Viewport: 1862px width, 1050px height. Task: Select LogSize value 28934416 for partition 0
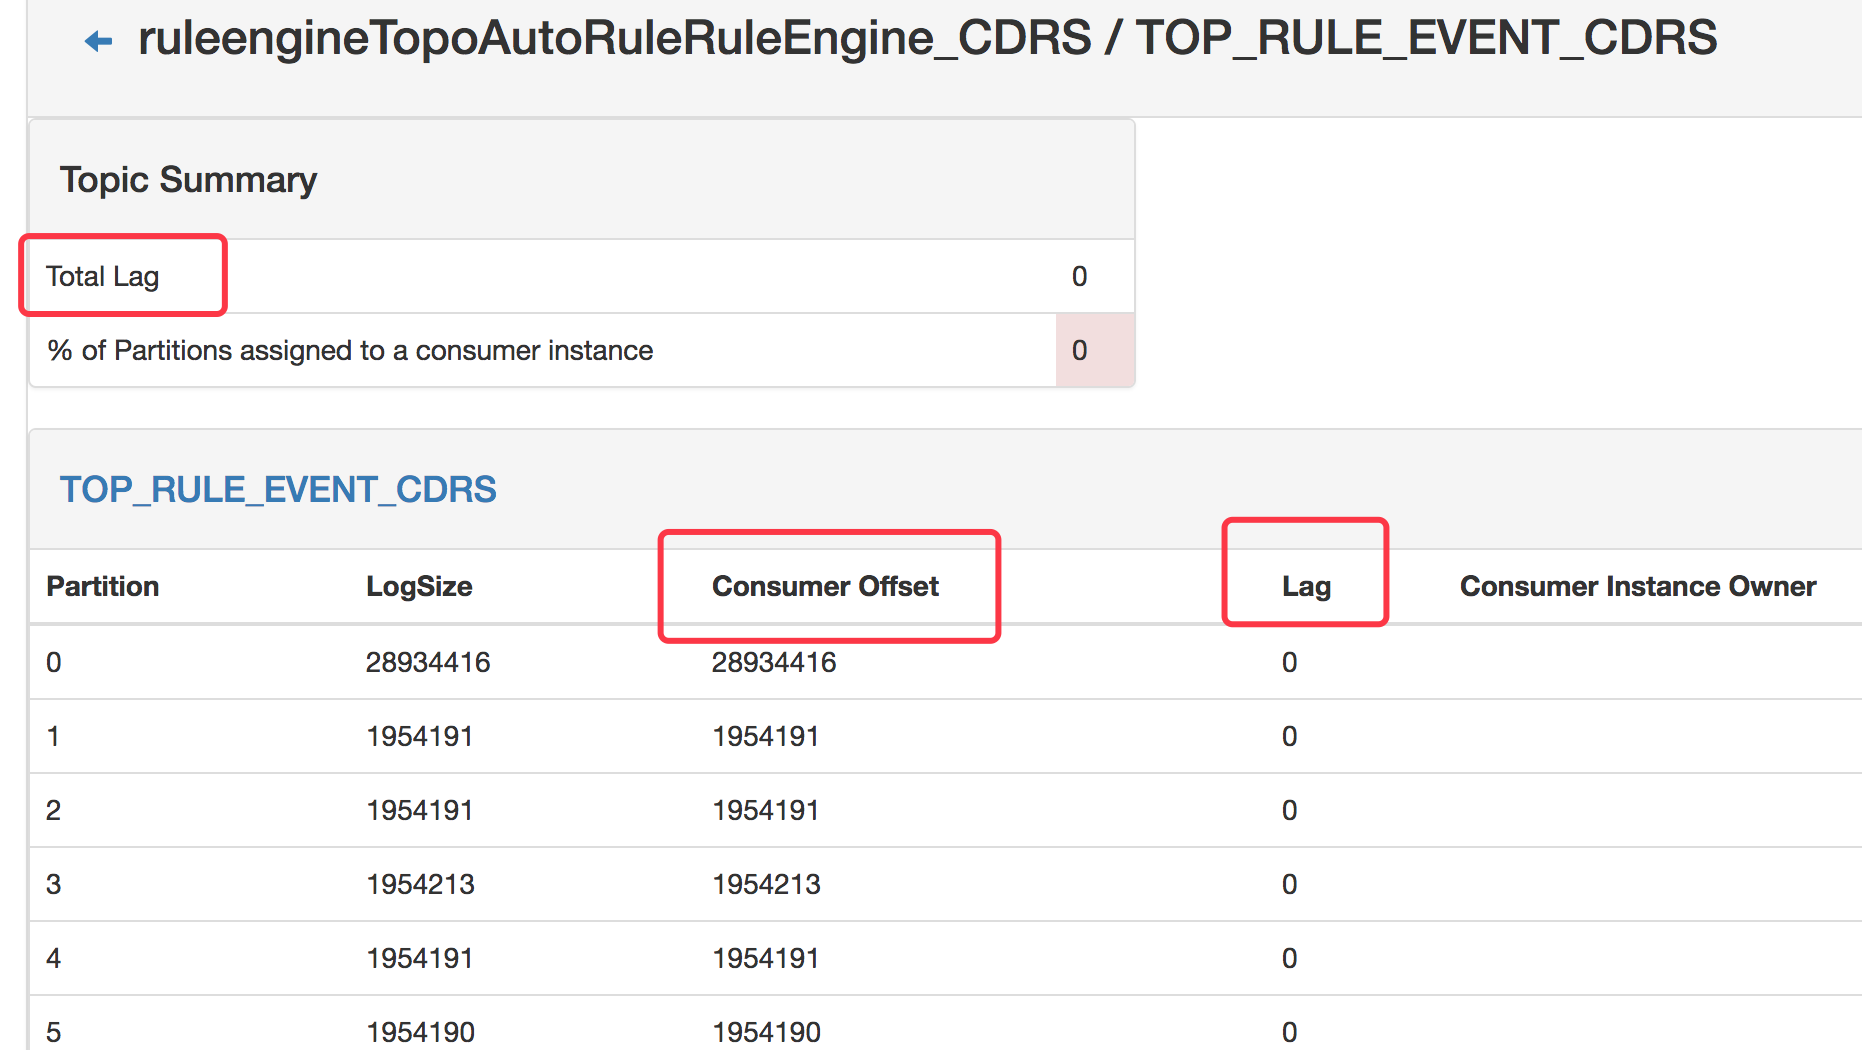pyautogui.click(x=428, y=662)
